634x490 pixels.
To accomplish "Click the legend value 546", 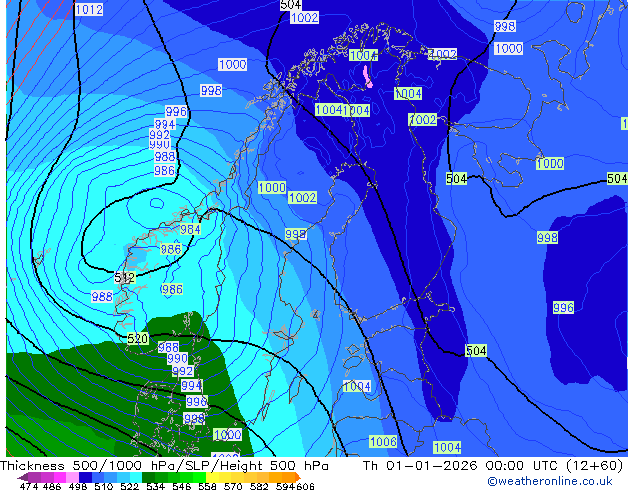I will tap(182, 486).
